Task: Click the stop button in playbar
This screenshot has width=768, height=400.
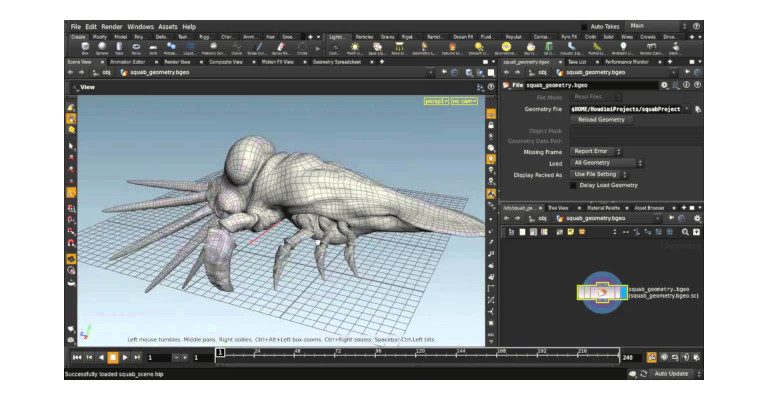Action: coord(113,357)
